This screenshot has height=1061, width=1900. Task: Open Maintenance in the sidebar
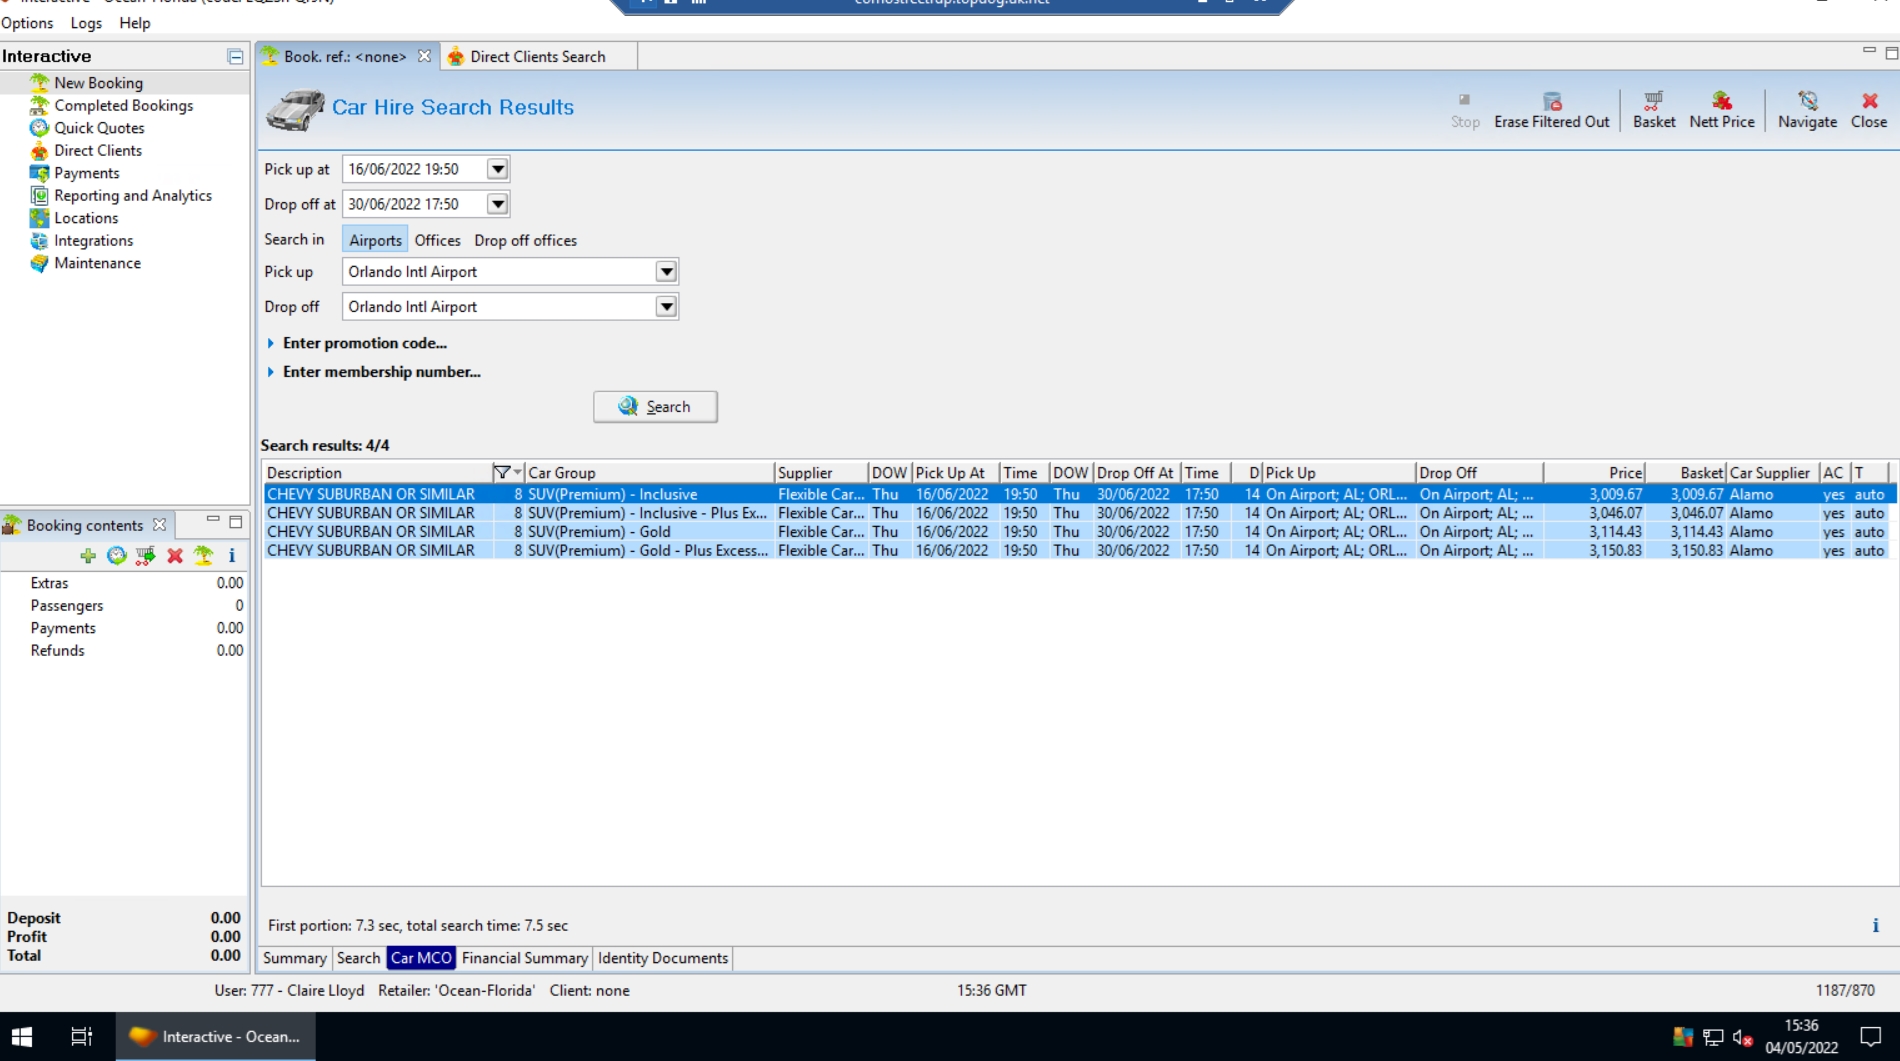[x=97, y=263]
